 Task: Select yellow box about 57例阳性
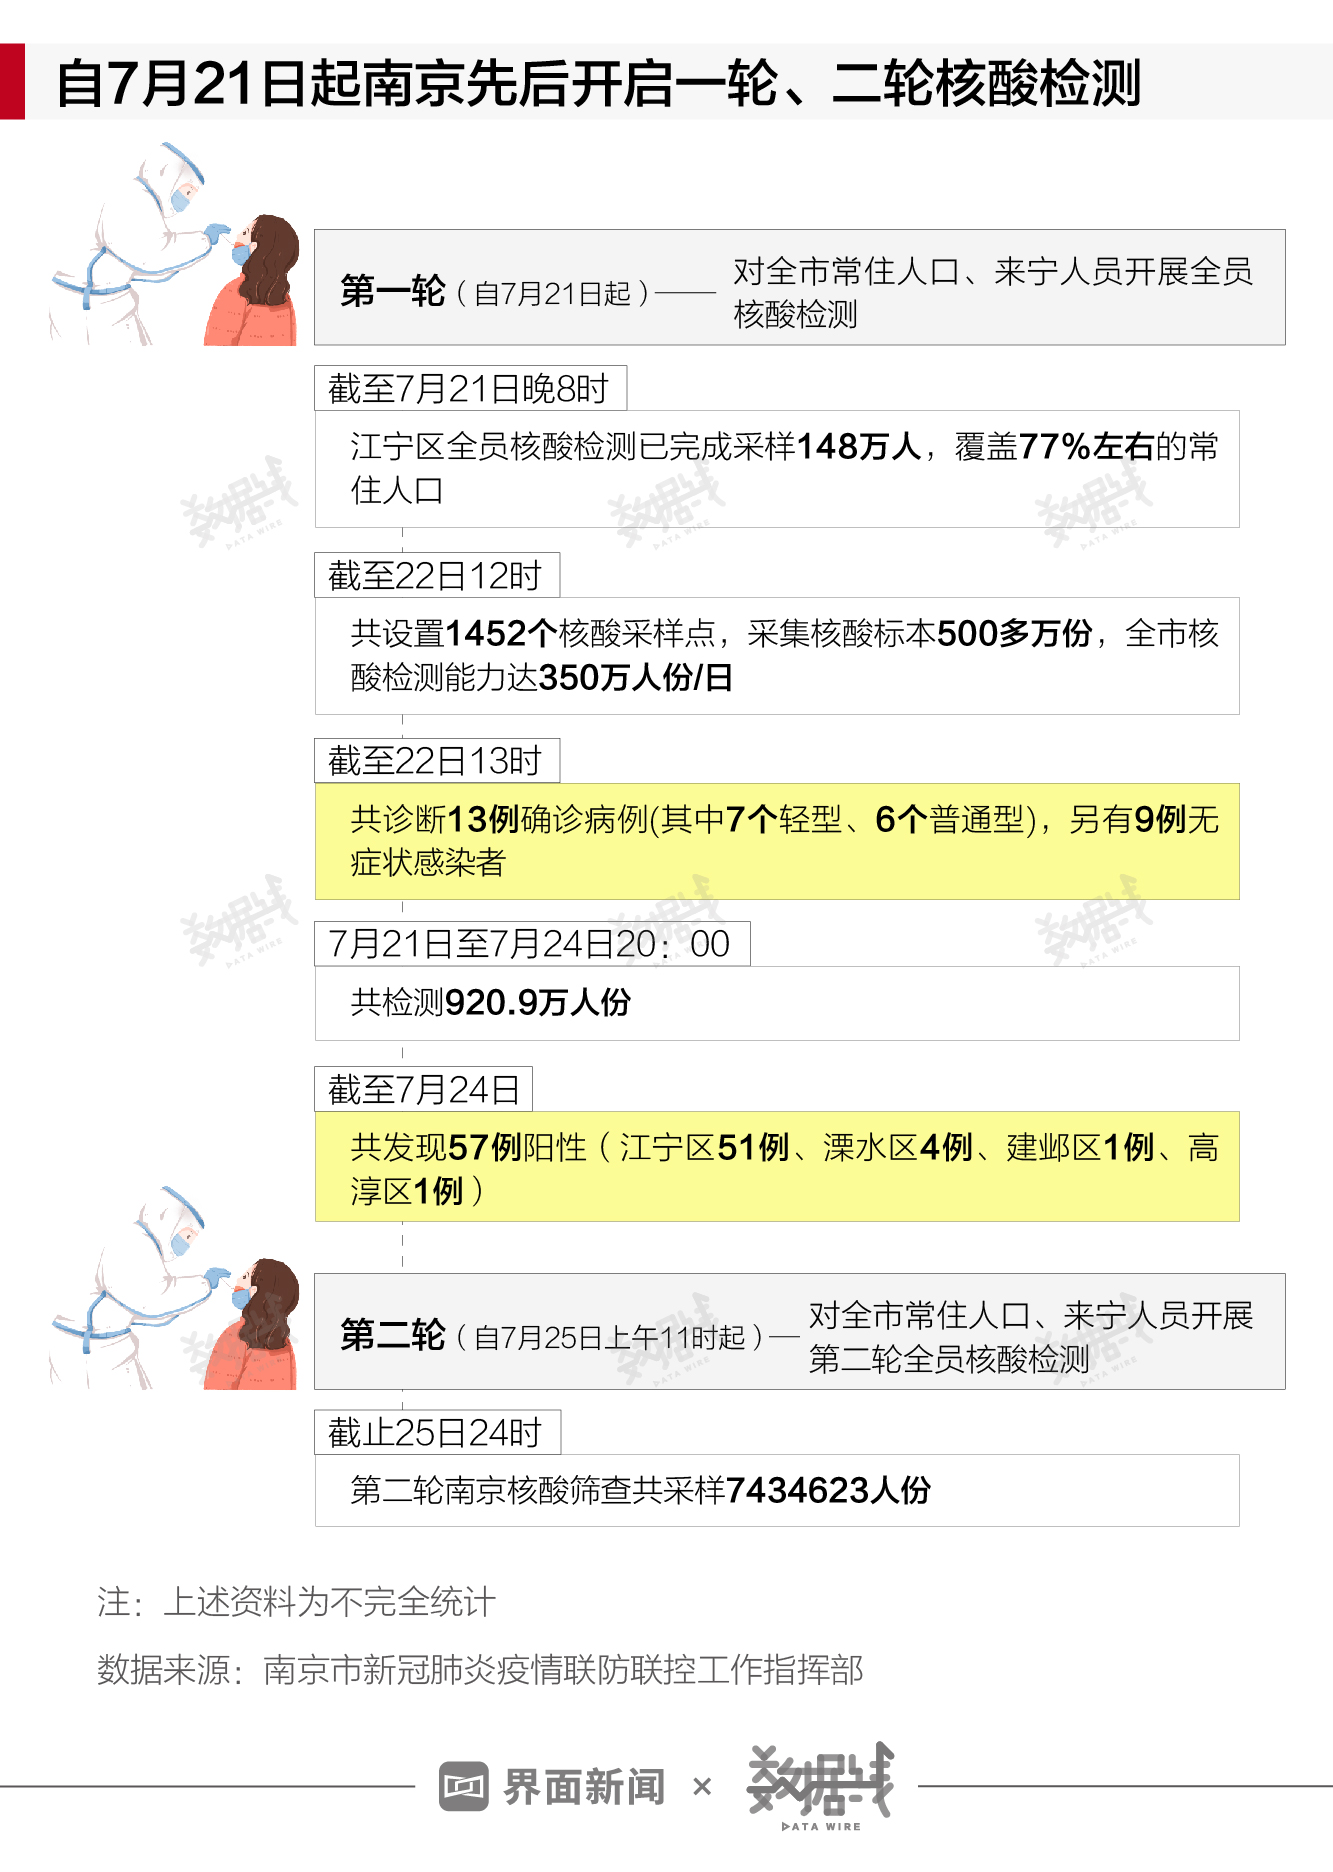tap(777, 1167)
